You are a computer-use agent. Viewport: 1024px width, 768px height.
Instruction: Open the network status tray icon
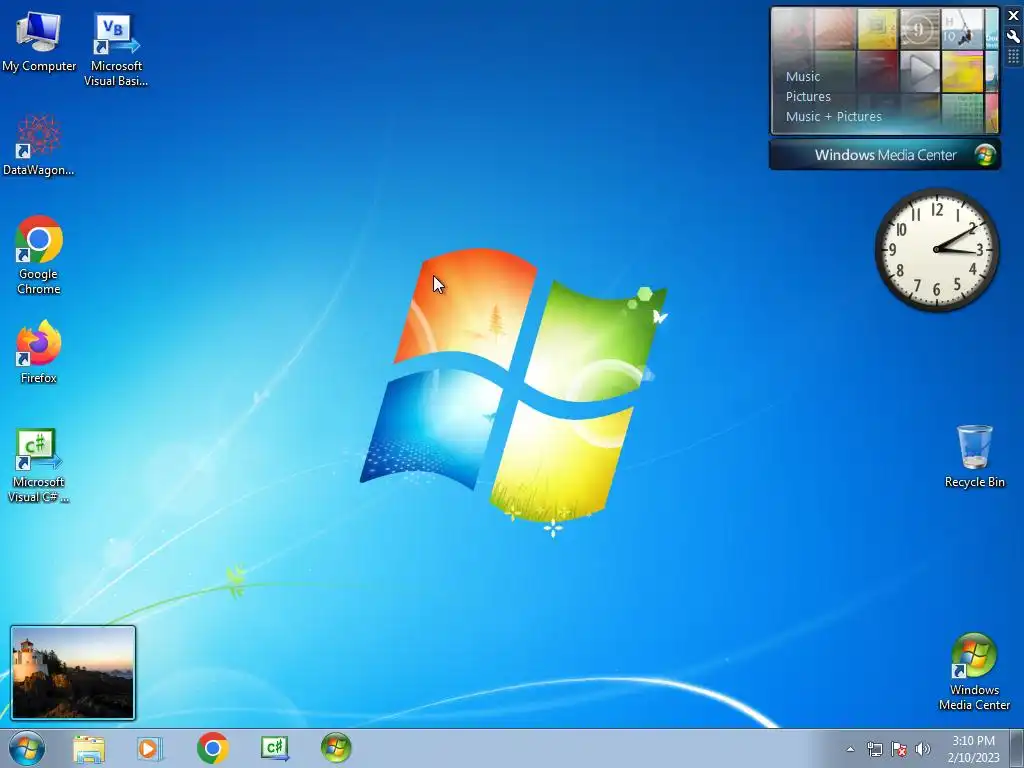click(874, 749)
